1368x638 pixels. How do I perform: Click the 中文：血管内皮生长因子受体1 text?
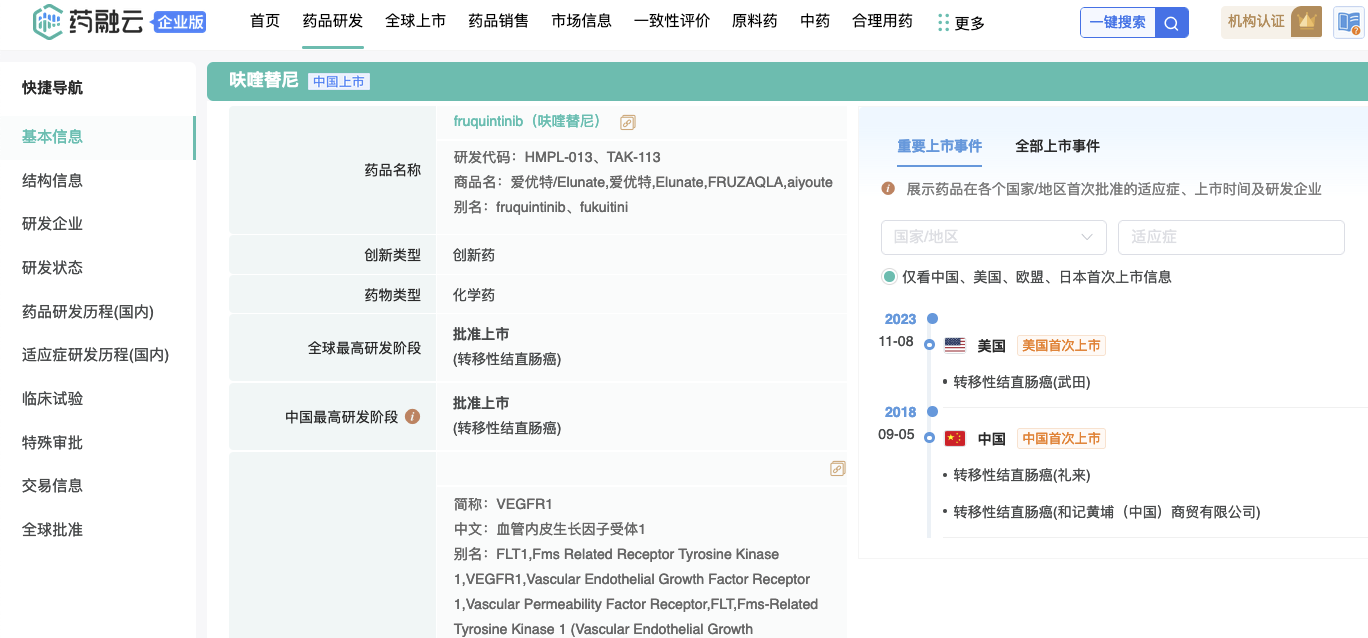(x=549, y=529)
